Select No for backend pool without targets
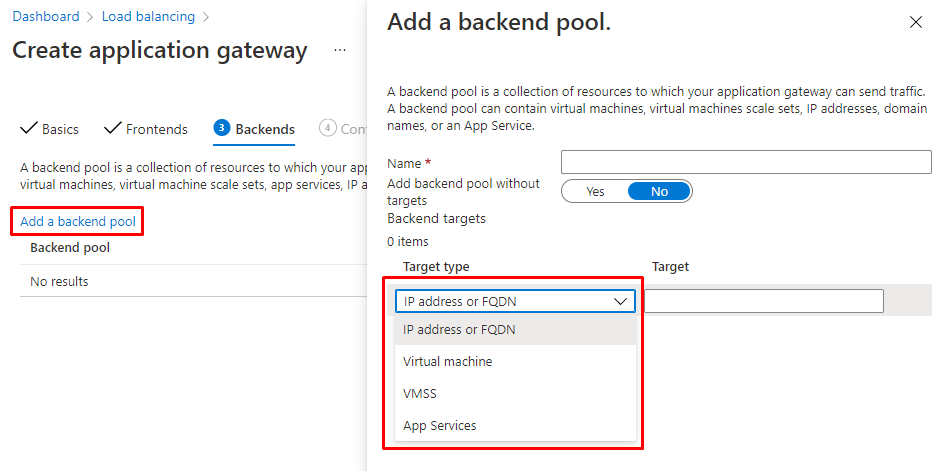943x471 pixels. pyautogui.click(x=659, y=191)
